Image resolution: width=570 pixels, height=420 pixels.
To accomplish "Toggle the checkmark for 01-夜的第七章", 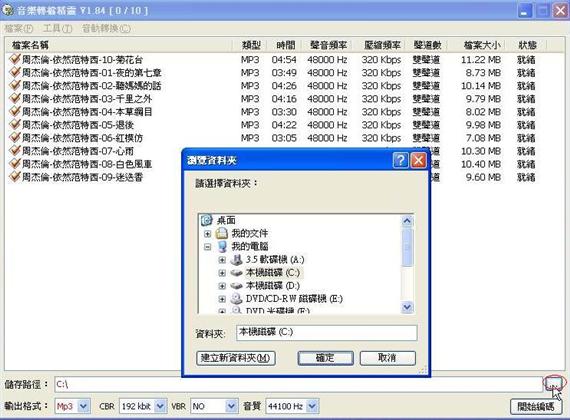I will pyautogui.click(x=15, y=72).
